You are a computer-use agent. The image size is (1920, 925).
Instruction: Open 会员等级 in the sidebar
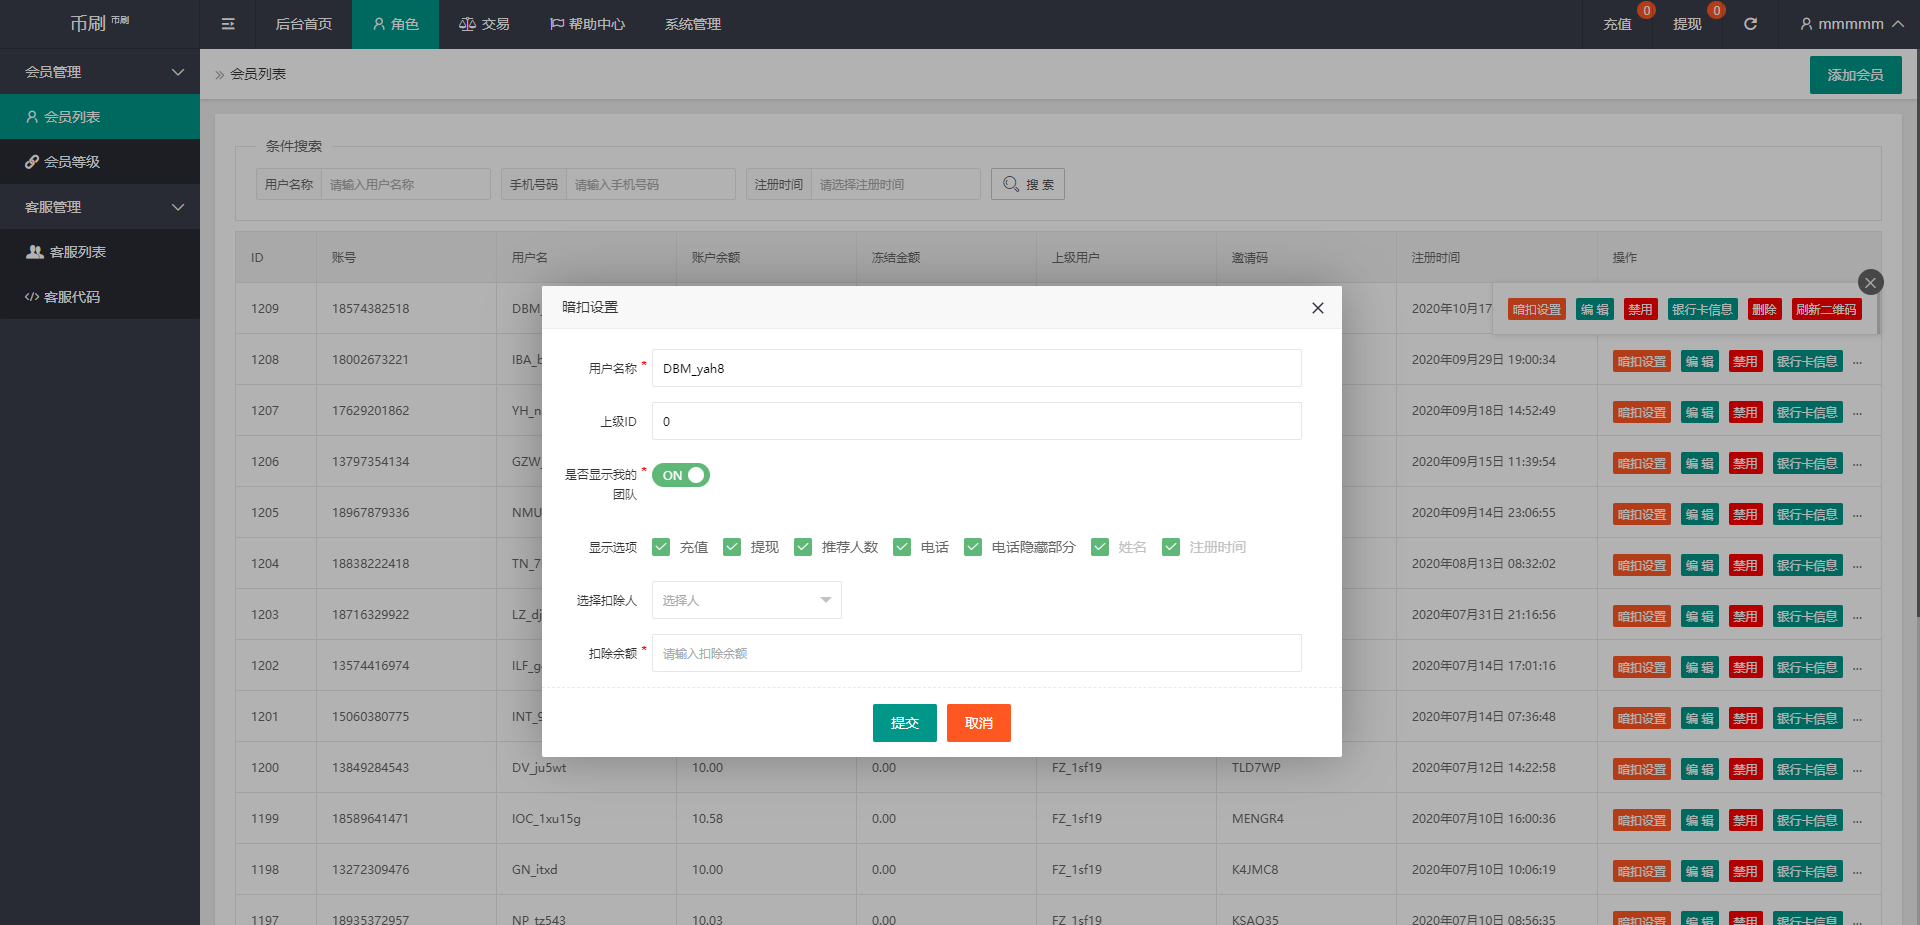[72, 162]
